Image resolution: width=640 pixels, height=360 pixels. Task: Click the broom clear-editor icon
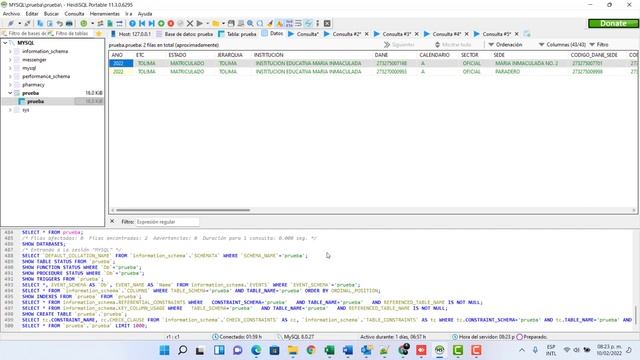(x=269, y=23)
